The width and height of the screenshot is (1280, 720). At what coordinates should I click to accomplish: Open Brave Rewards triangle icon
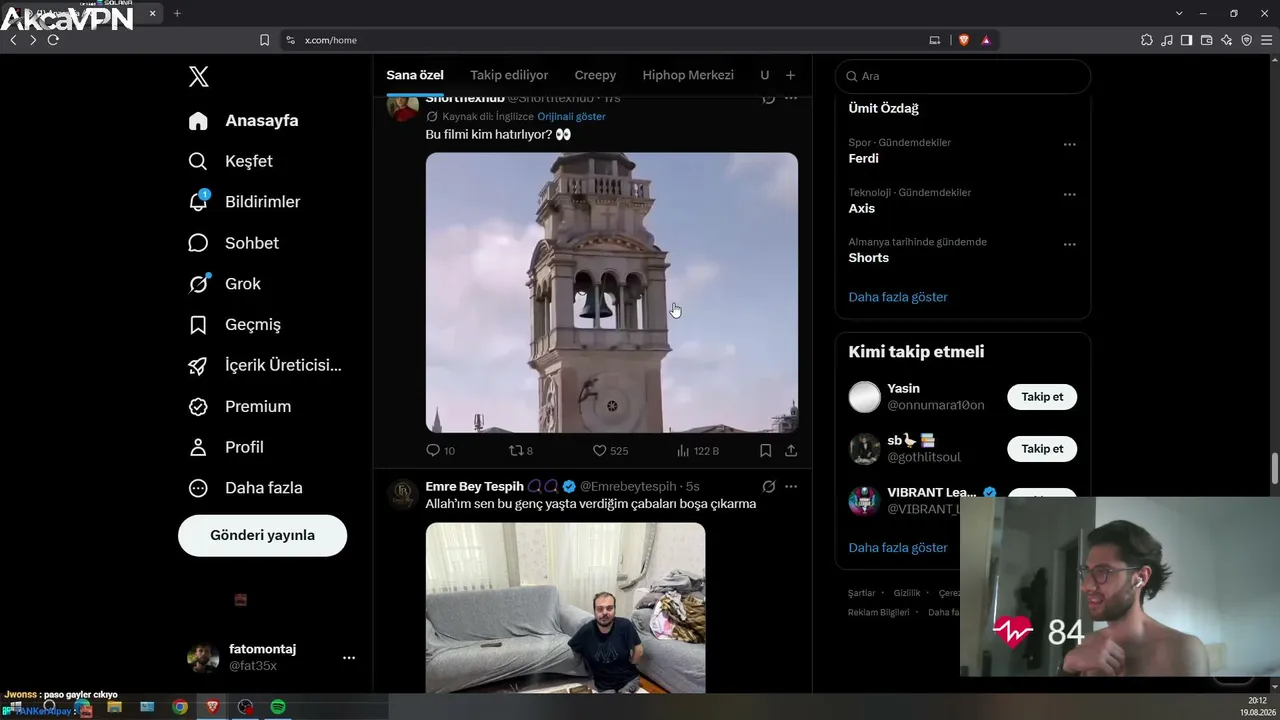(986, 40)
